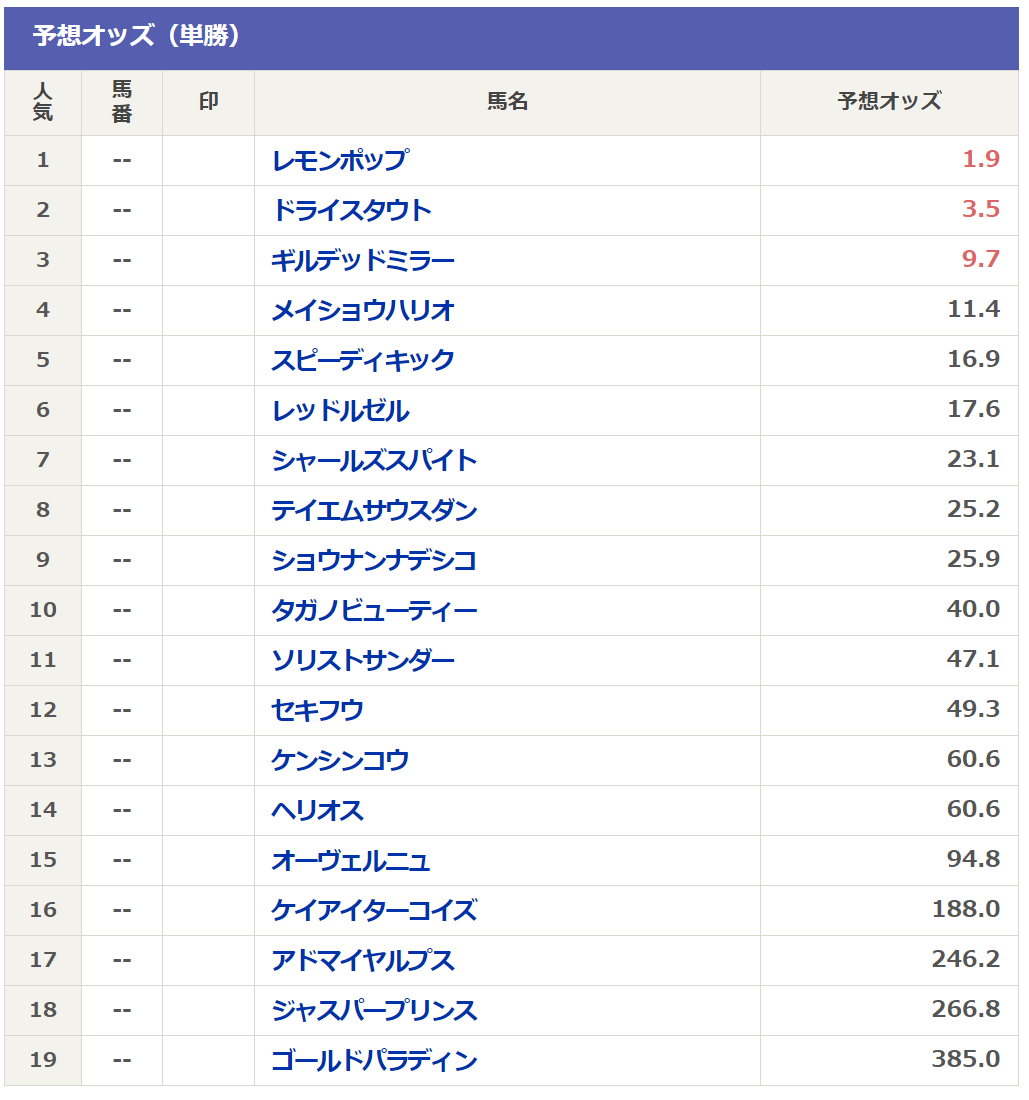The width and height of the screenshot is (1029, 1100).
Task: Open the horse link レッドルゼル
Action: click(340, 410)
